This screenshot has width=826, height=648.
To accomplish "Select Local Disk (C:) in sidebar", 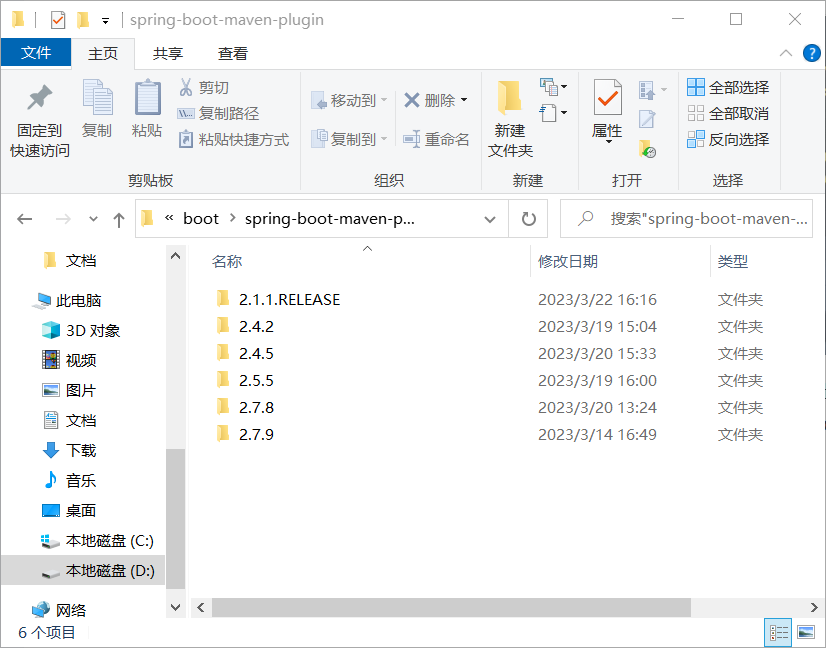I will [97, 541].
